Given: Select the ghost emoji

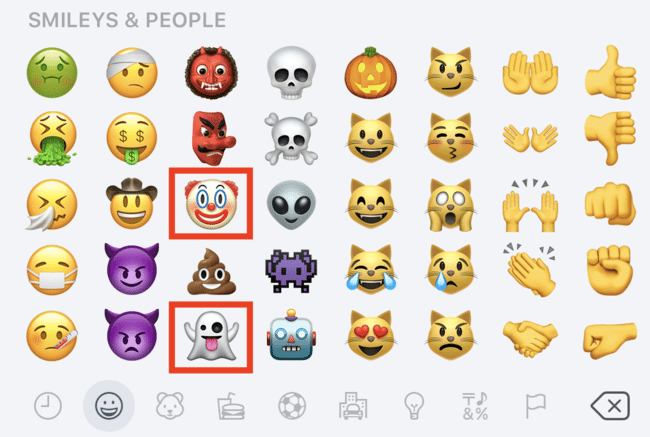Looking at the screenshot, I should [211, 337].
